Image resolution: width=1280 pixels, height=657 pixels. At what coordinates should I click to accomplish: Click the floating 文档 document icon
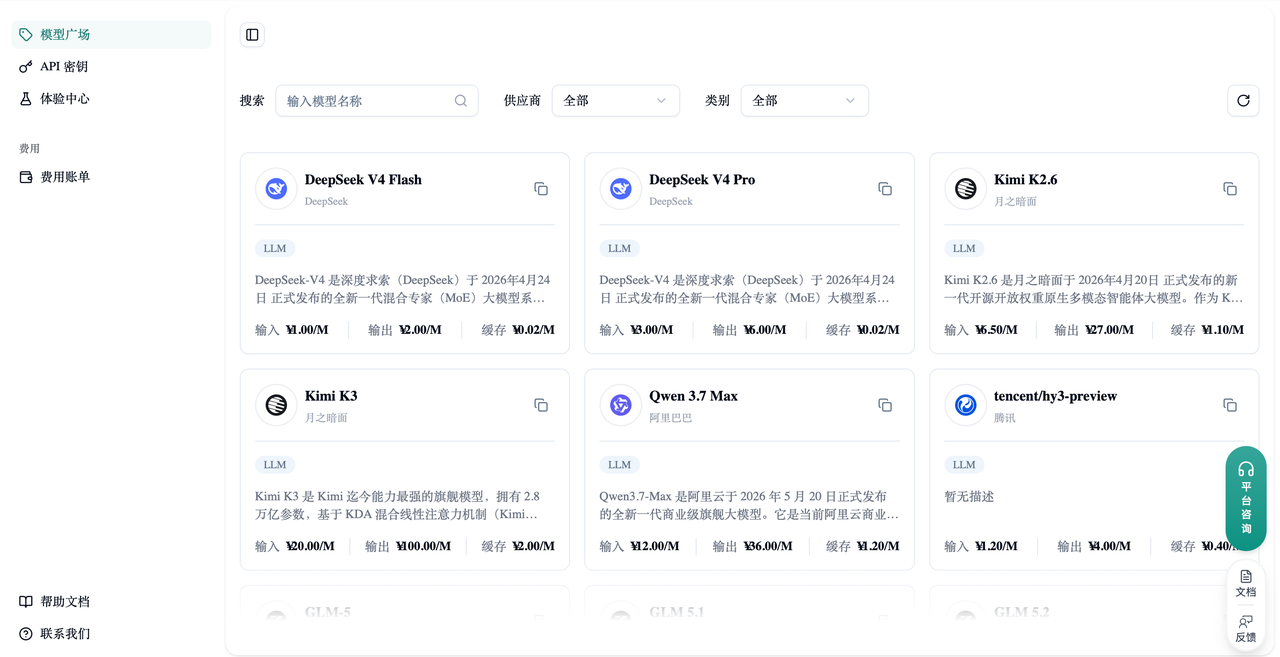click(x=1246, y=576)
